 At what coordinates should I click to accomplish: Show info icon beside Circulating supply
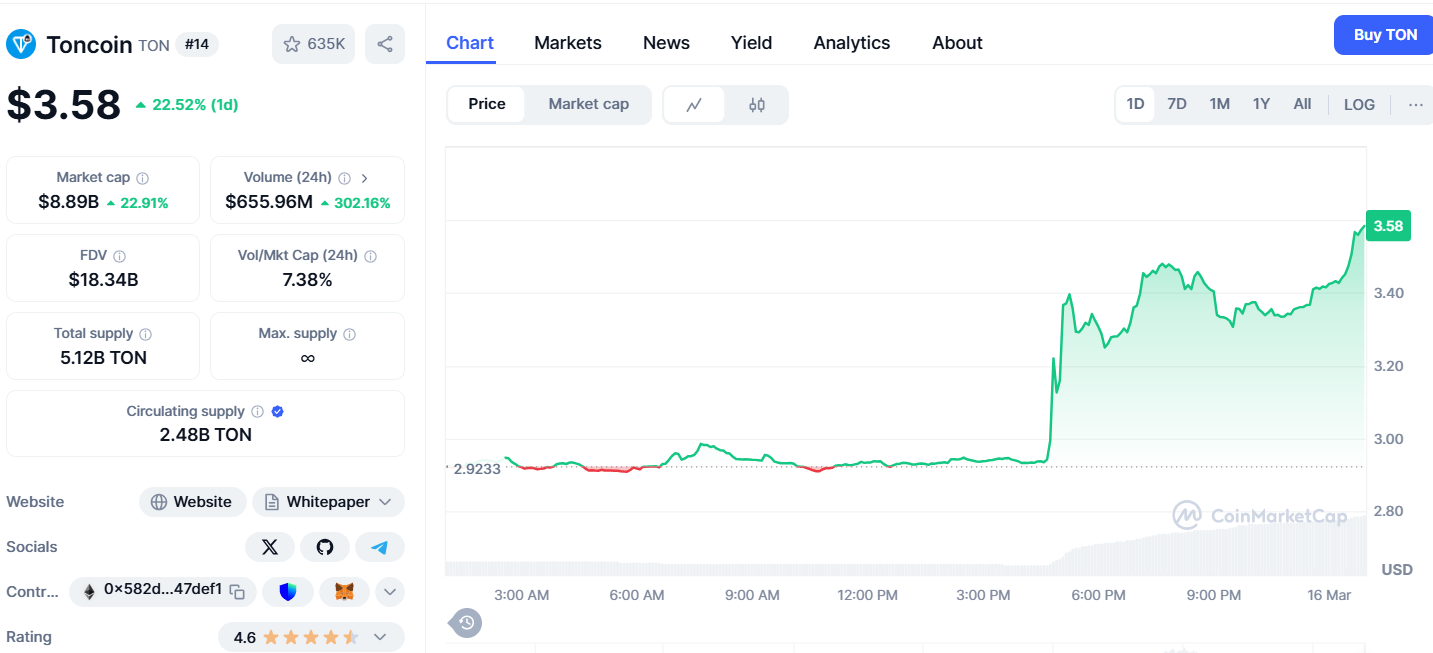(x=257, y=412)
